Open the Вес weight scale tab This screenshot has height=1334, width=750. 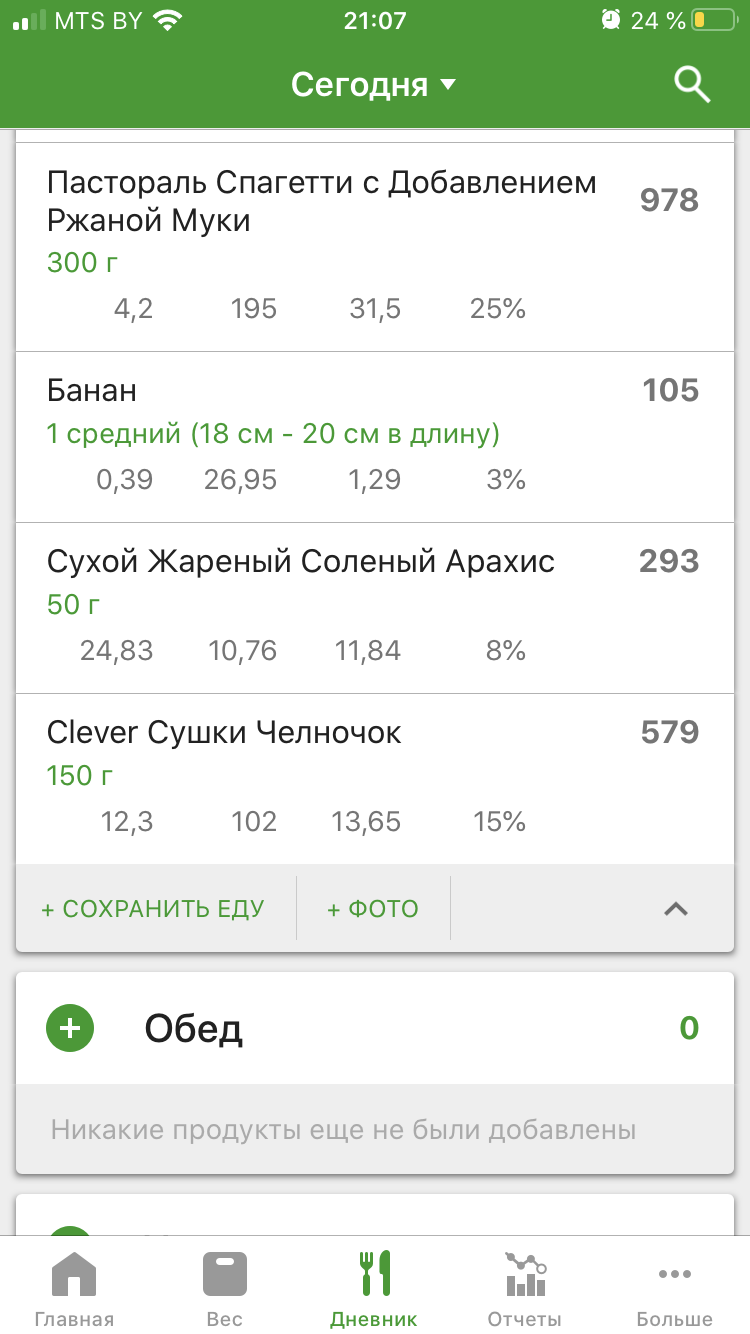224,1289
